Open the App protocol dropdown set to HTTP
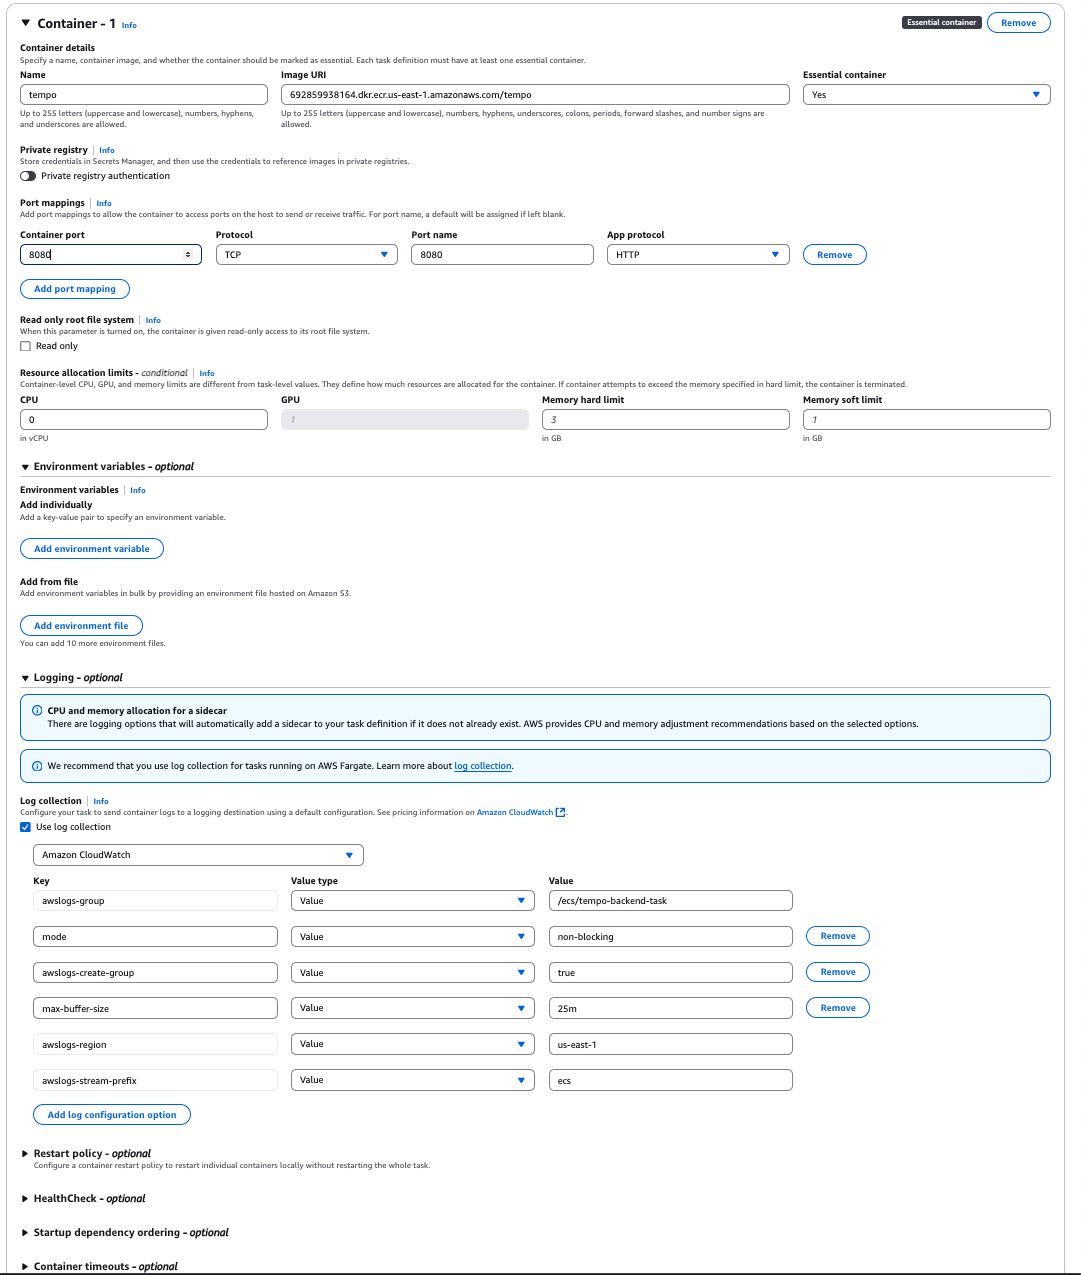This screenshot has height=1275, width=1081. [x=698, y=255]
